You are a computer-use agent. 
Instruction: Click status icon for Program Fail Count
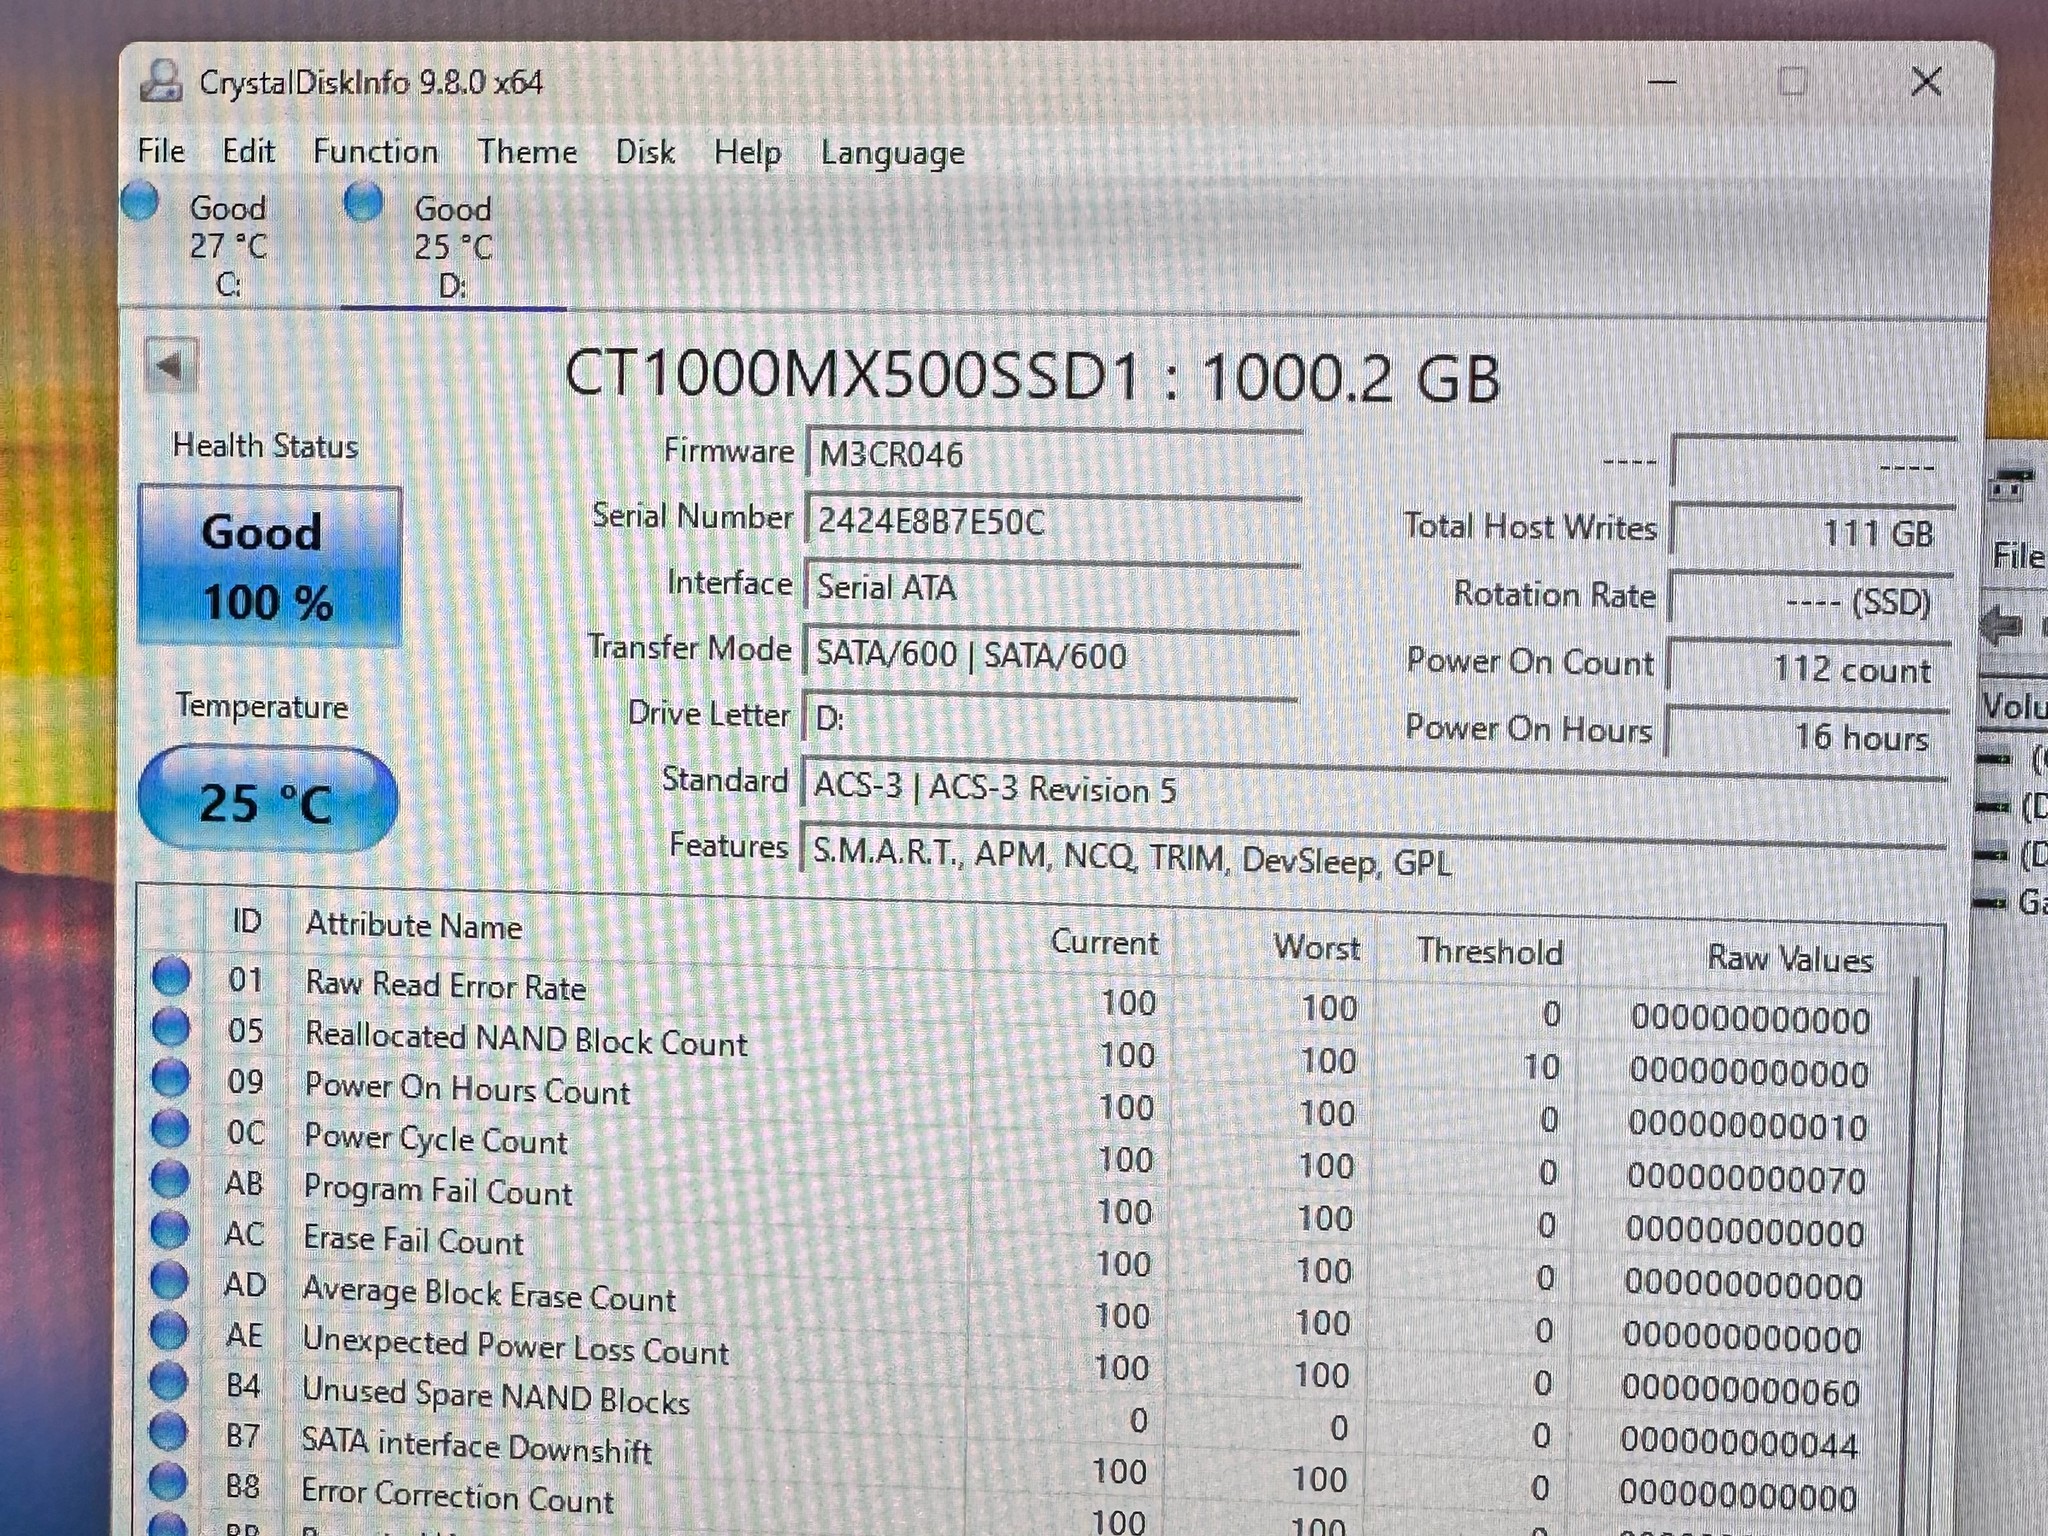pos(169,1179)
